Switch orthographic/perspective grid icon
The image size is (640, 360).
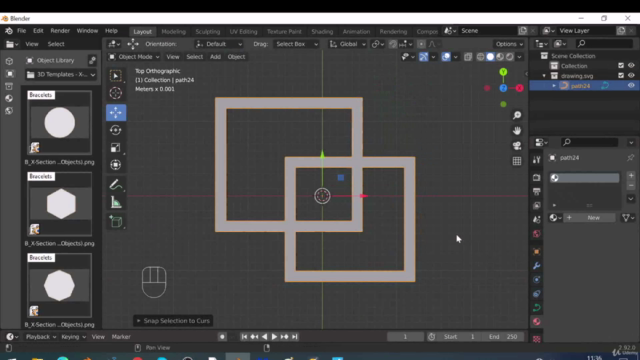pyautogui.click(x=517, y=161)
